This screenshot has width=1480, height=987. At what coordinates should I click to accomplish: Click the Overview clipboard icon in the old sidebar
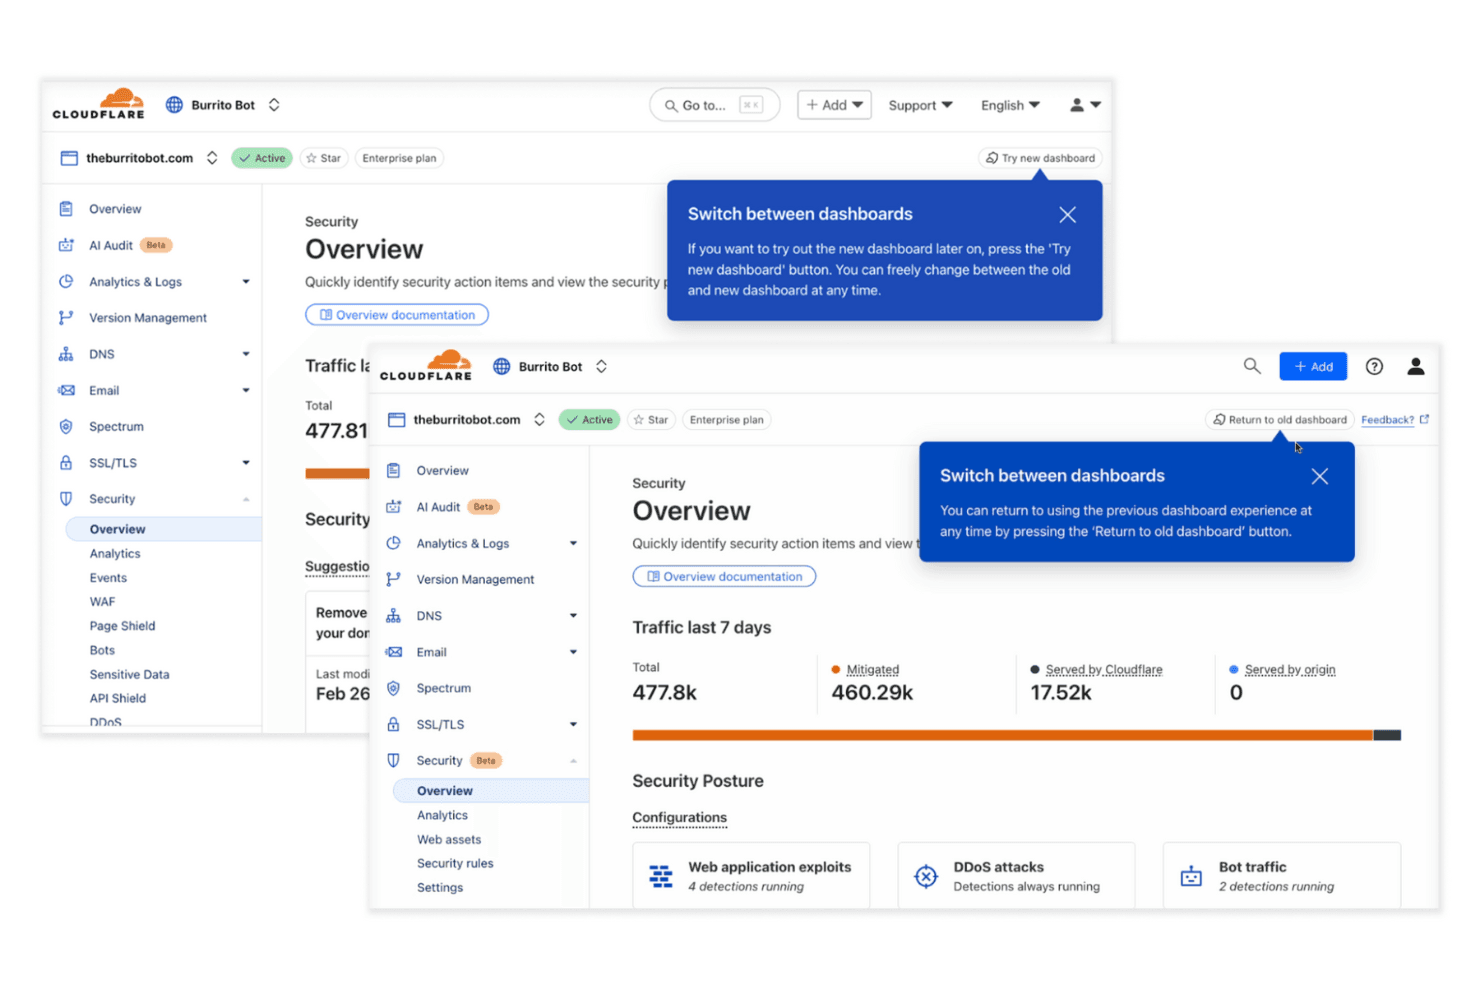[66, 209]
